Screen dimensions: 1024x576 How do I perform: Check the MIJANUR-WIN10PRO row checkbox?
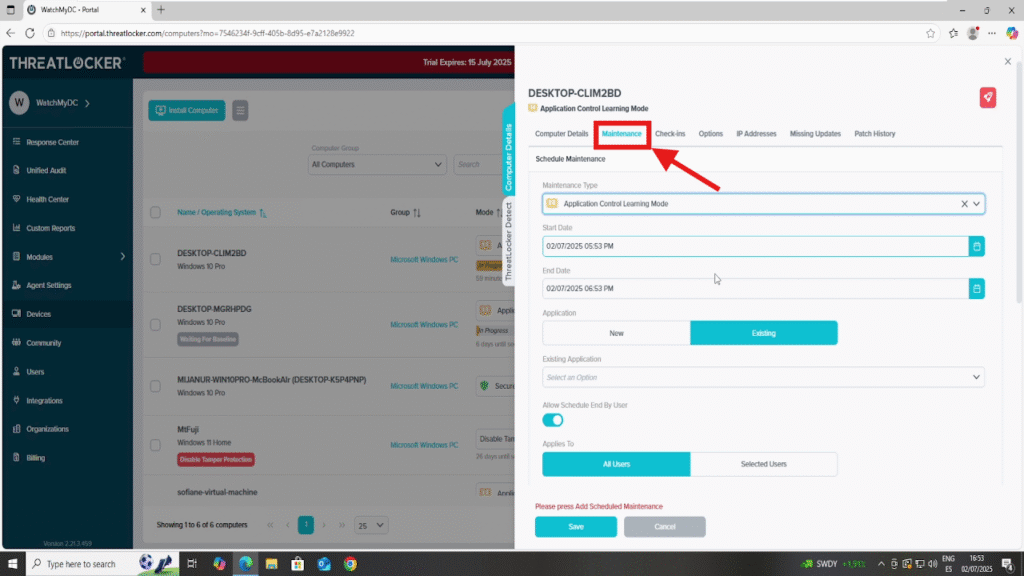(155, 386)
